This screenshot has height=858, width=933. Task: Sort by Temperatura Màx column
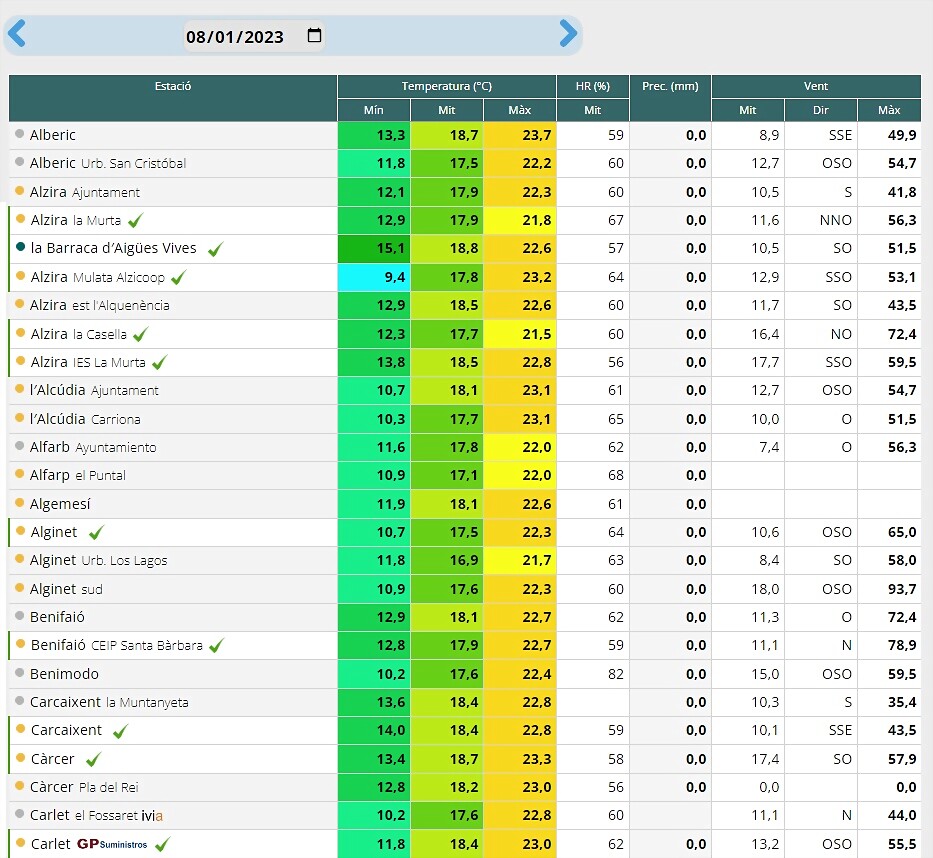coord(519,110)
